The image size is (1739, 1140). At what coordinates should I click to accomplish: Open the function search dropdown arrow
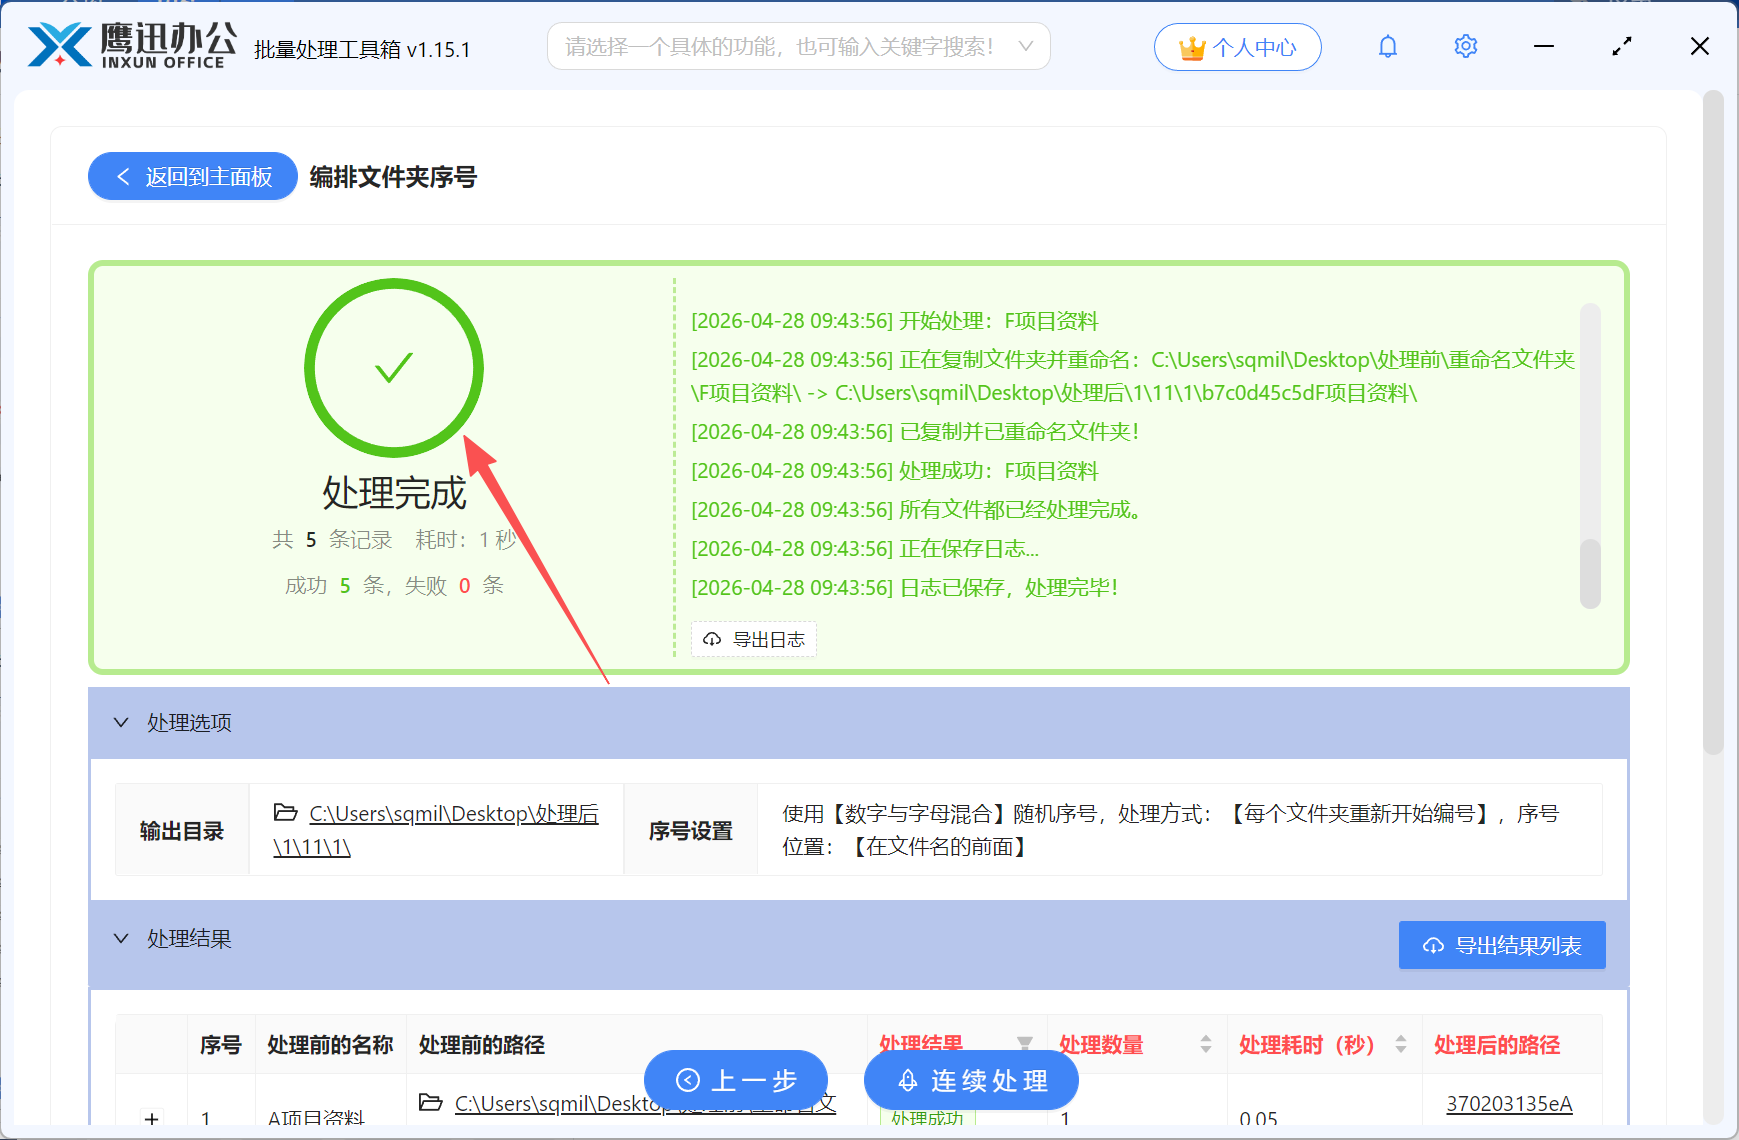click(x=1024, y=46)
